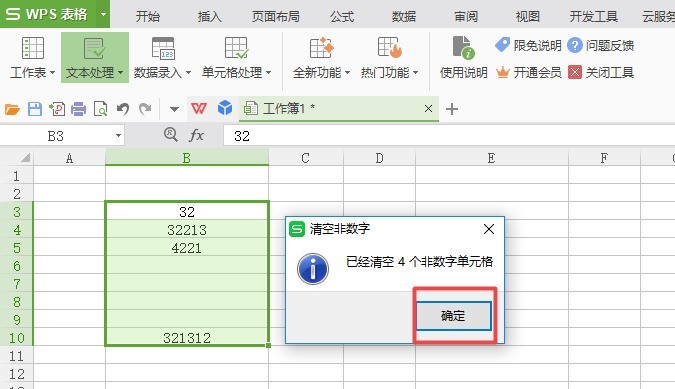Screen dimensions: 675x389
Task: Close the 工作簿1 document tab
Action: point(428,108)
